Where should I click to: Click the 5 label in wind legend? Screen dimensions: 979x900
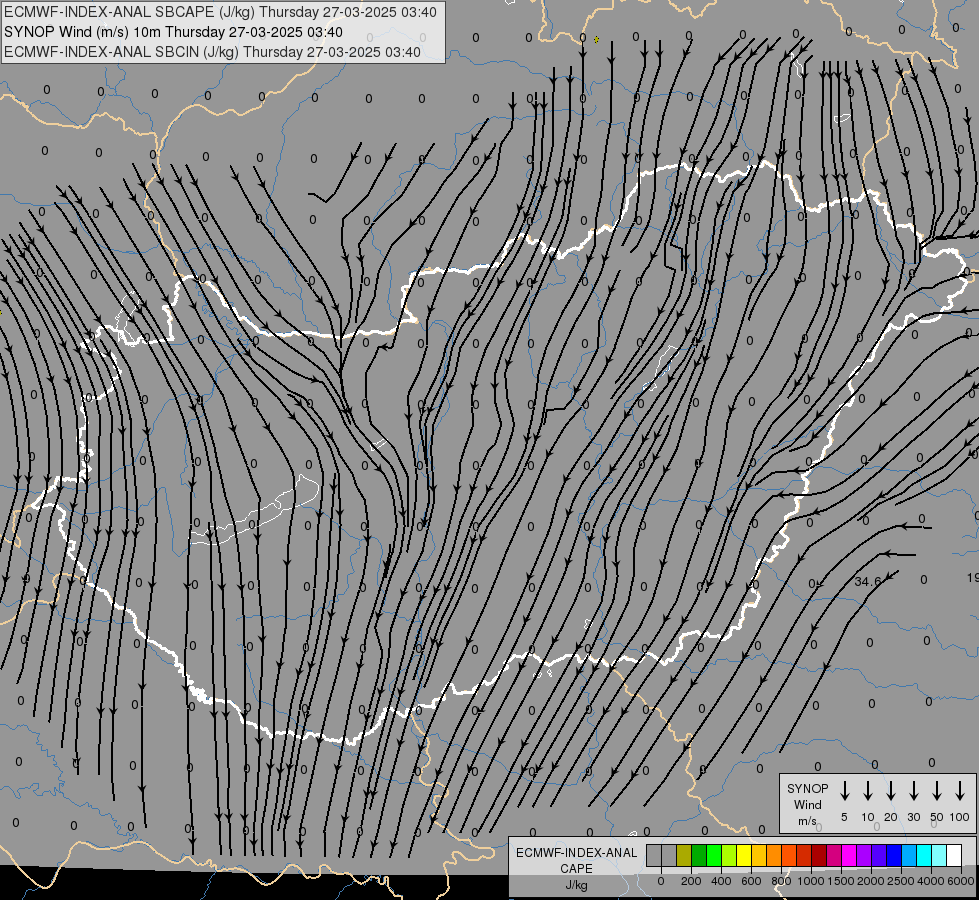(844, 818)
